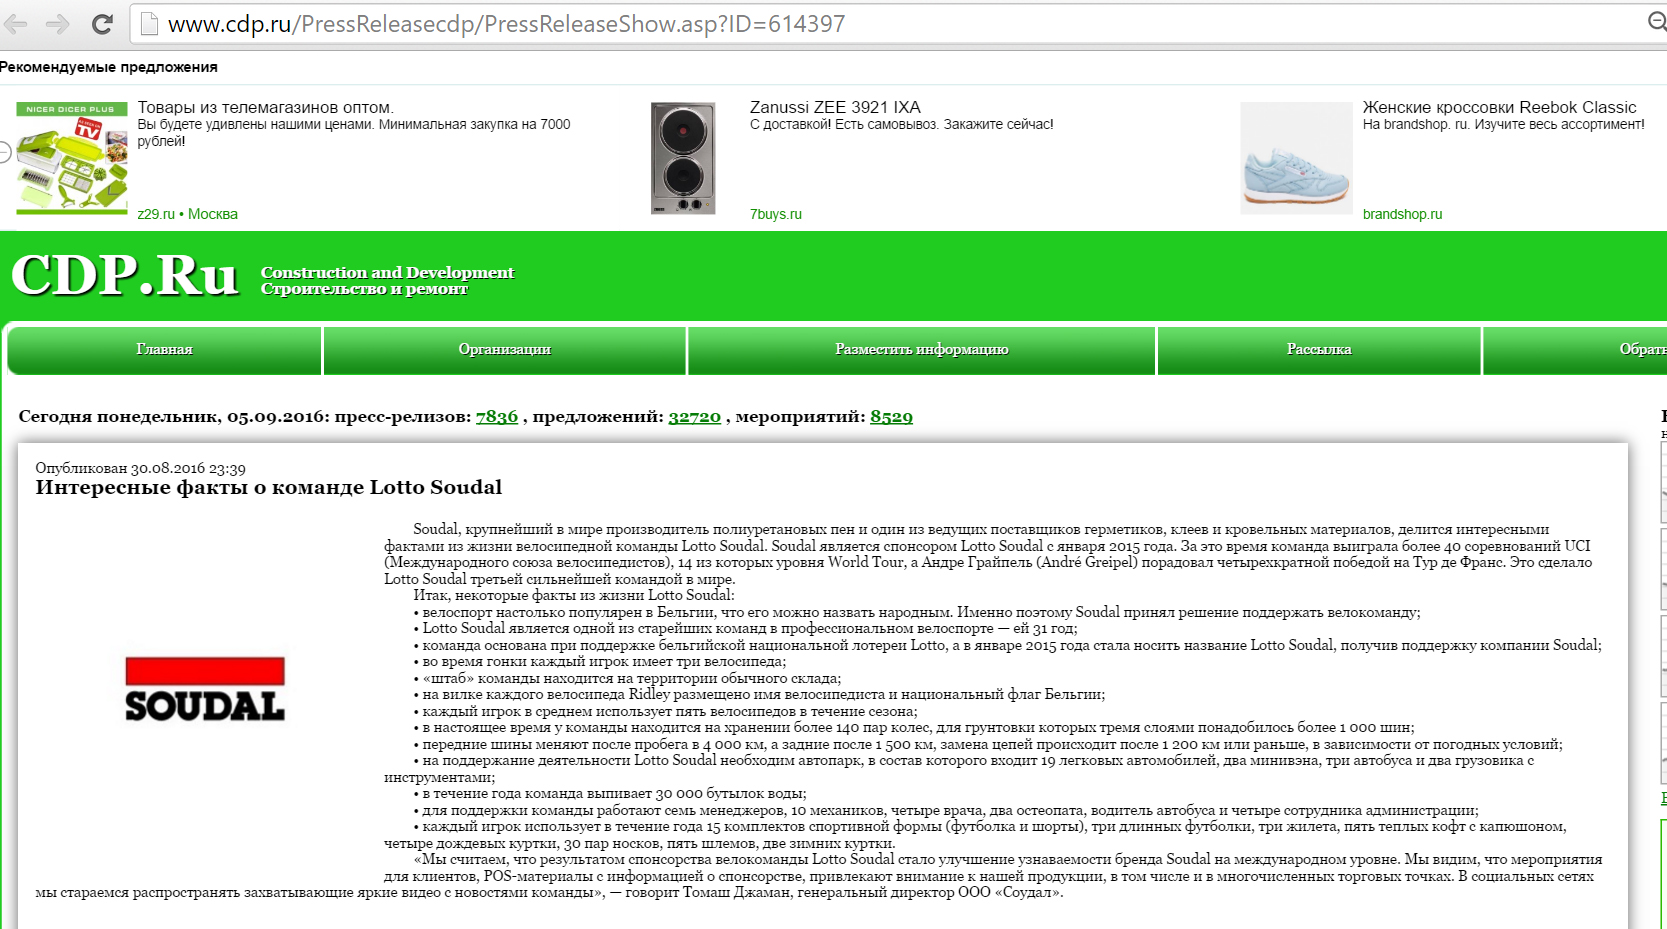Follow the brandshop.ru ad link
This screenshot has width=1667, height=929.
[x=1402, y=214]
